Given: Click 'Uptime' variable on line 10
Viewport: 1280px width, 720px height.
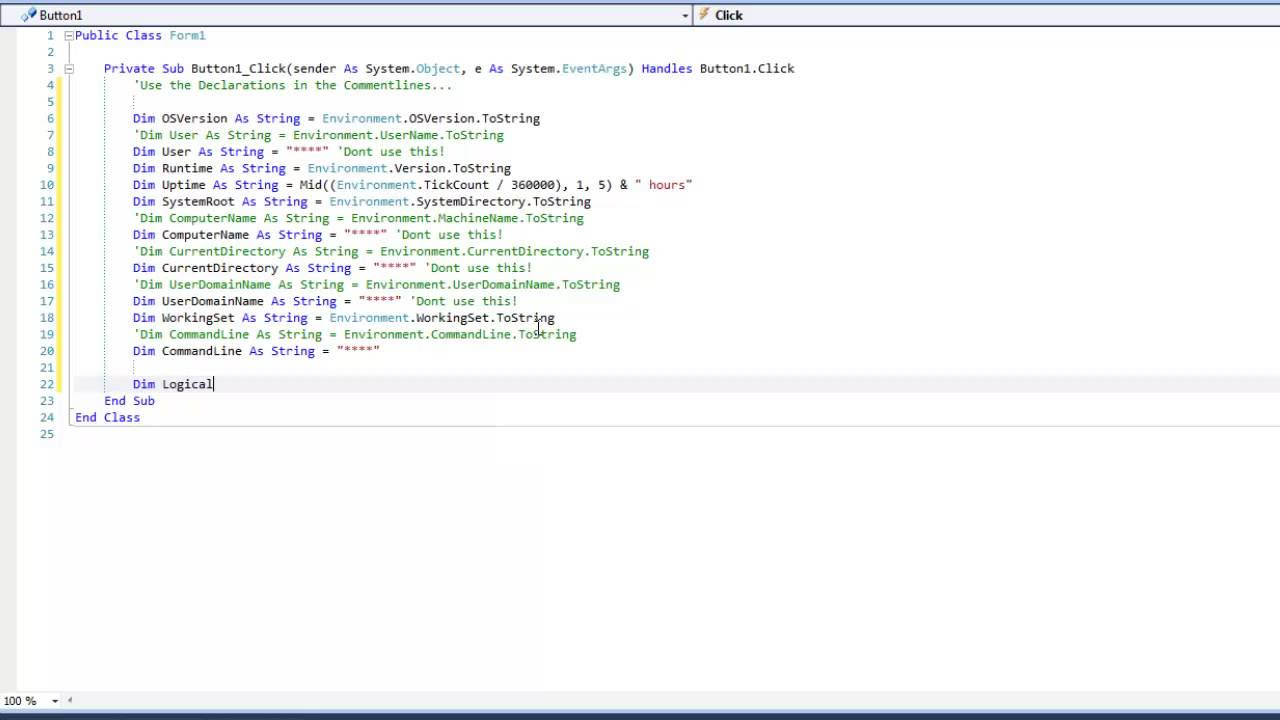Looking at the screenshot, I should pos(184,185).
